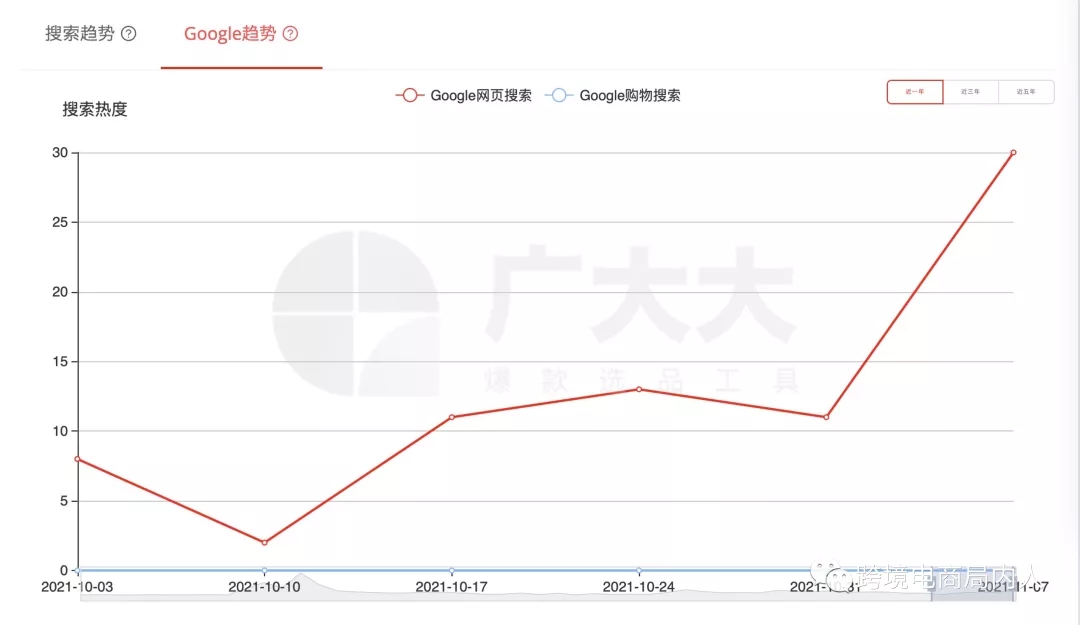This screenshot has height=625, width=1080.
Task: Click the 近五年 range button
Action: [x=1026, y=91]
